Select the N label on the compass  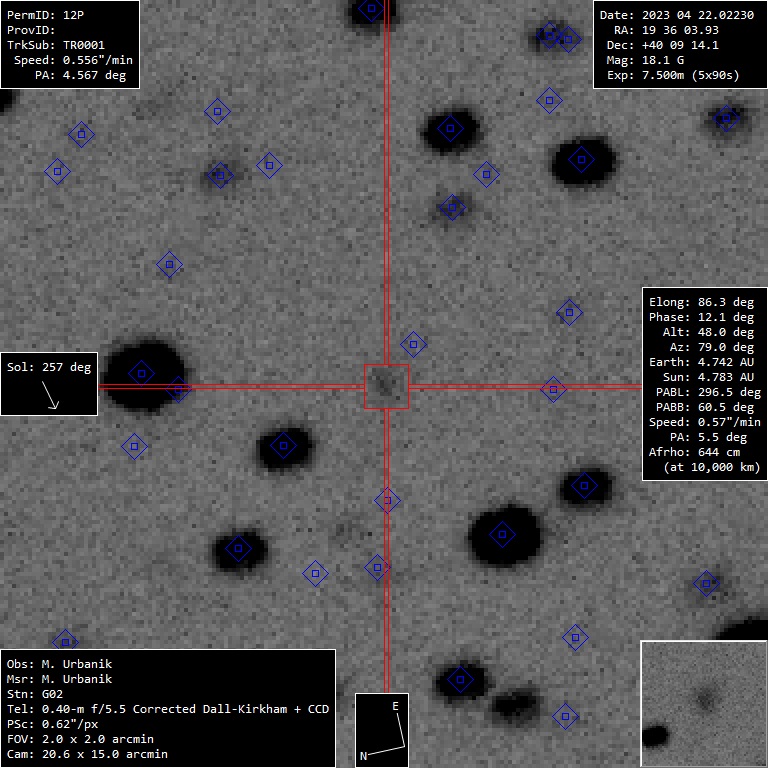(x=363, y=756)
